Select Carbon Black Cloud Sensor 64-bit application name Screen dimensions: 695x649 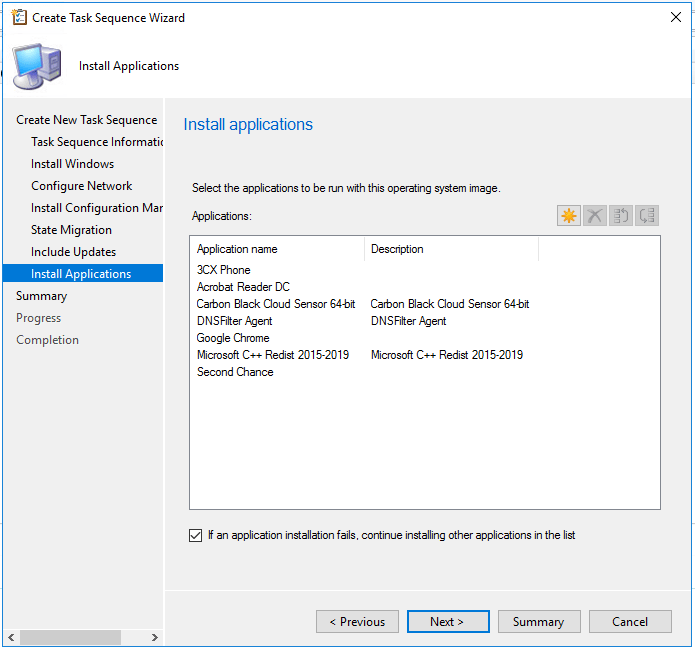click(x=276, y=304)
